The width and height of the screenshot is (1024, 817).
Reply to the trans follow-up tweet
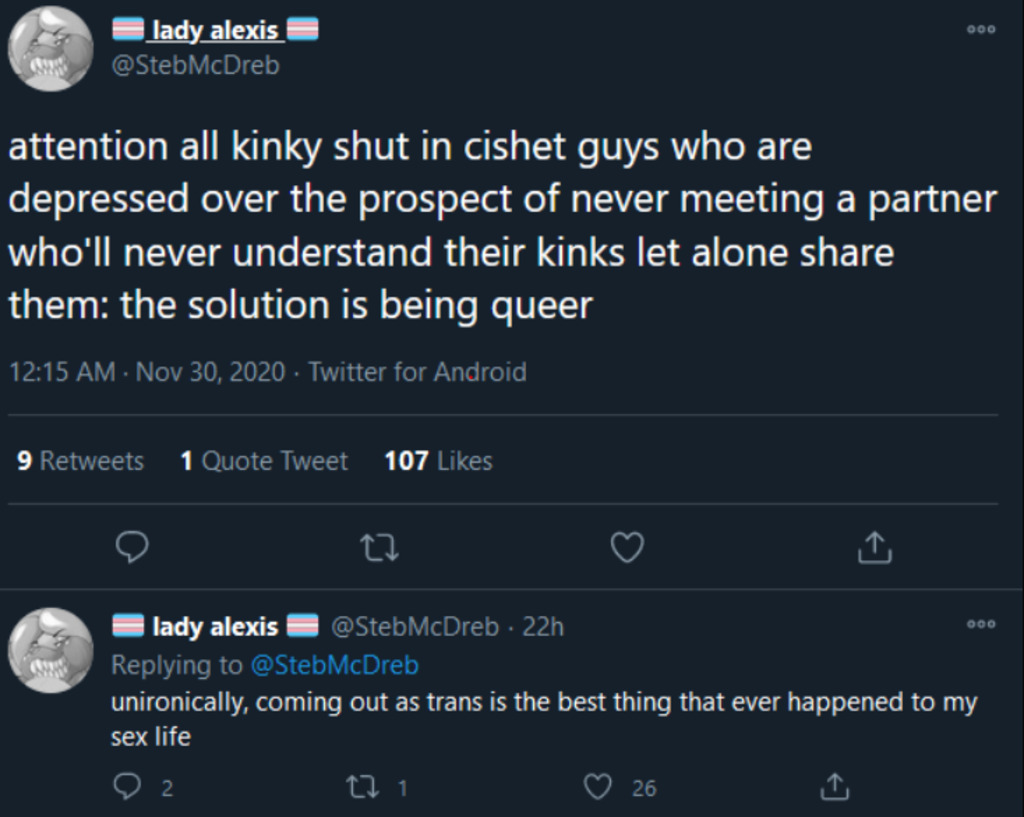(127, 788)
